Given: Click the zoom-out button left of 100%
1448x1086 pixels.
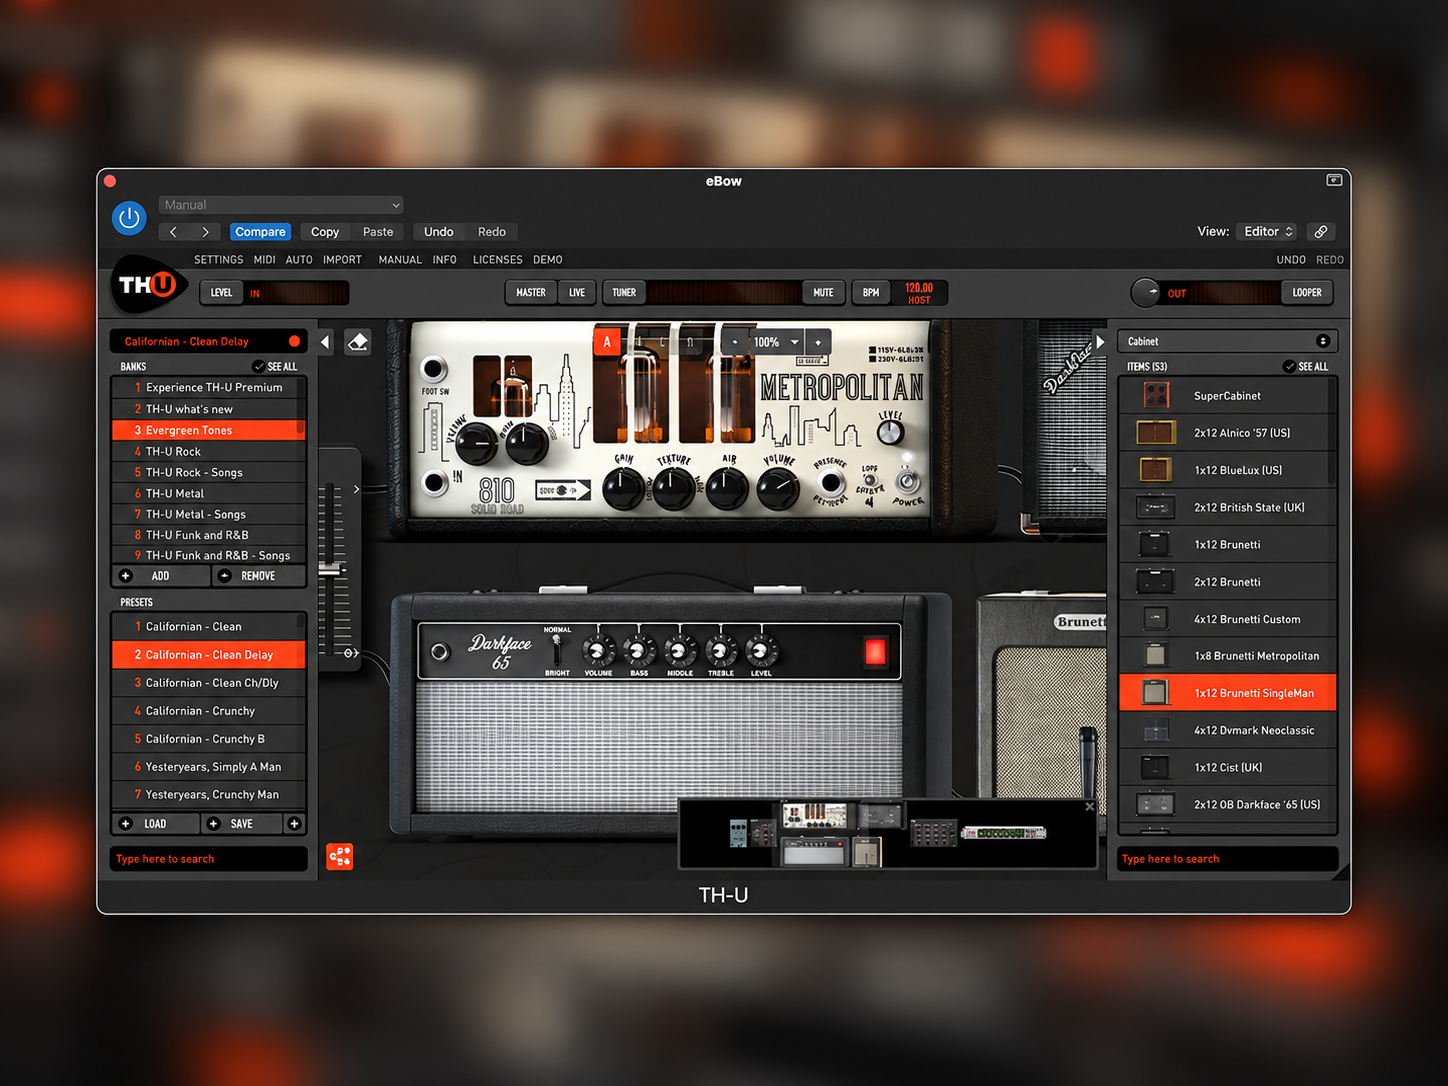Looking at the screenshot, I should point(736,342).
